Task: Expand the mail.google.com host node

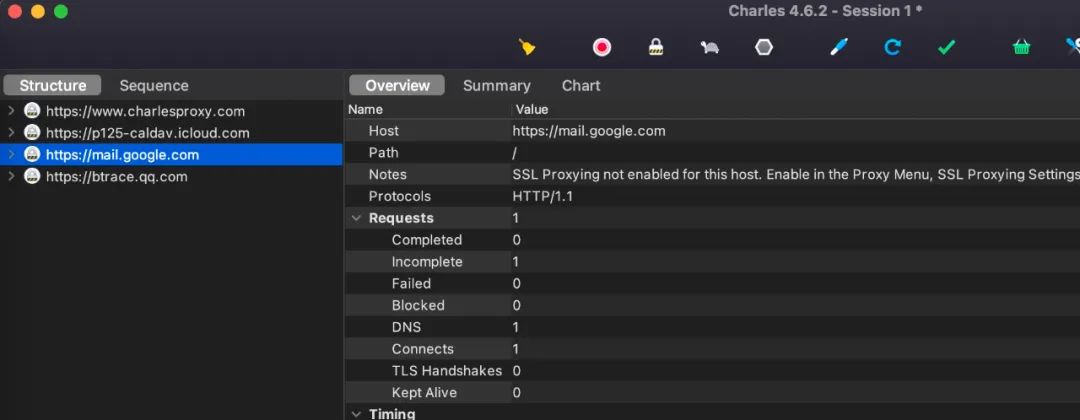Action: (11, 154)
